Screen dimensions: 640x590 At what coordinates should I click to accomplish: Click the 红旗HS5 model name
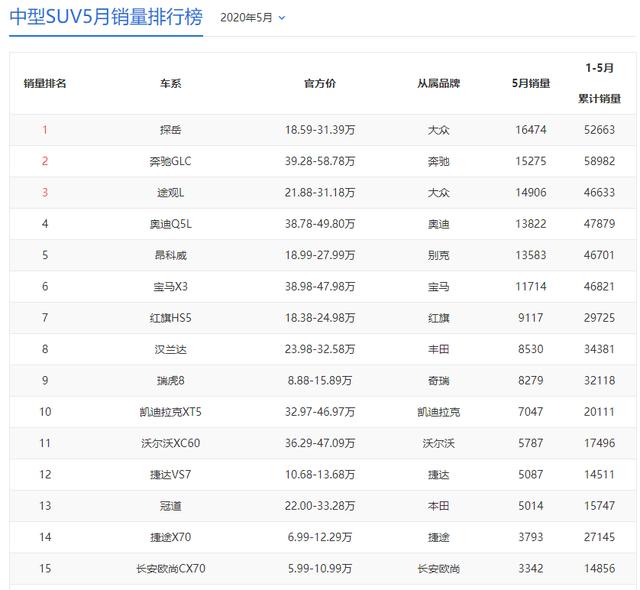click(x=171, y=318)
